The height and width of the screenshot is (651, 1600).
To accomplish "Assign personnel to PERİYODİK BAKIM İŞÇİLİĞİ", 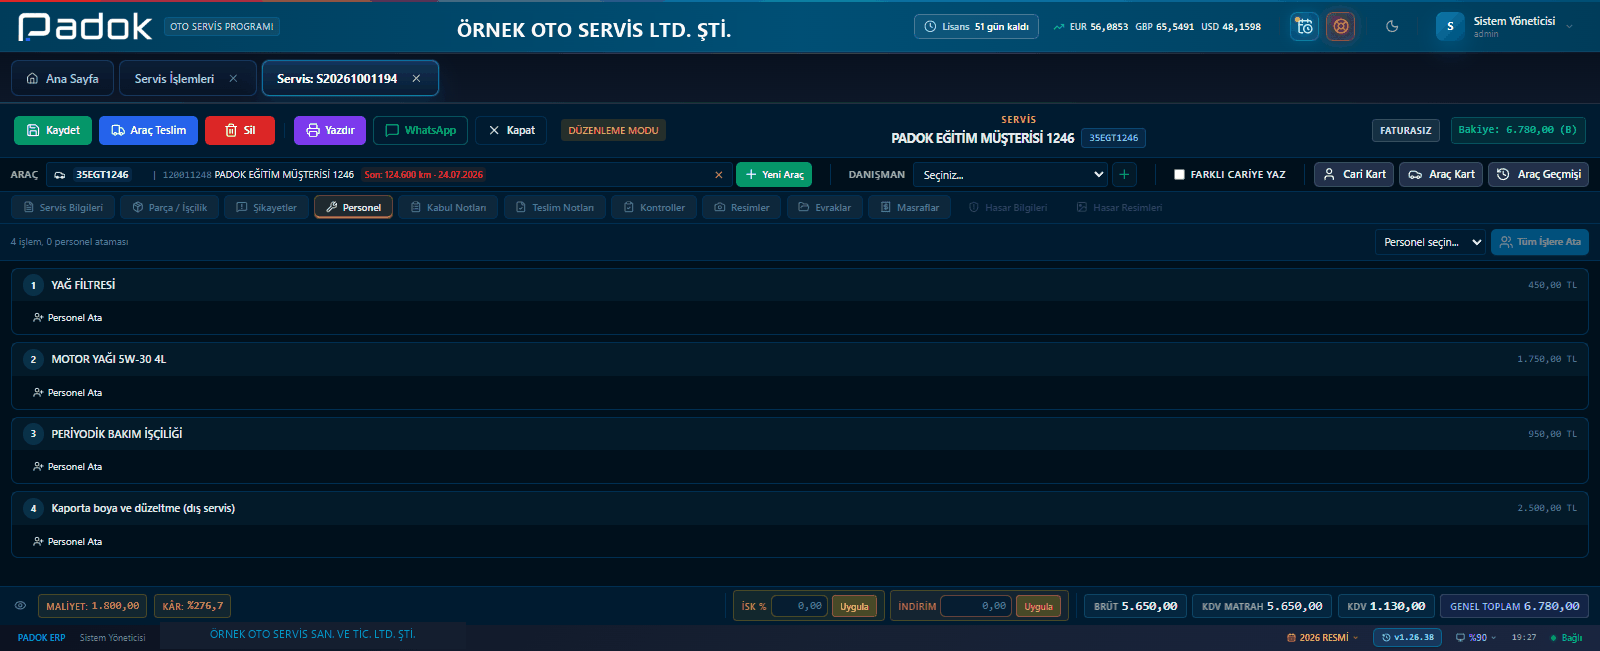I will pyautogui.click(x=67, y=467).
